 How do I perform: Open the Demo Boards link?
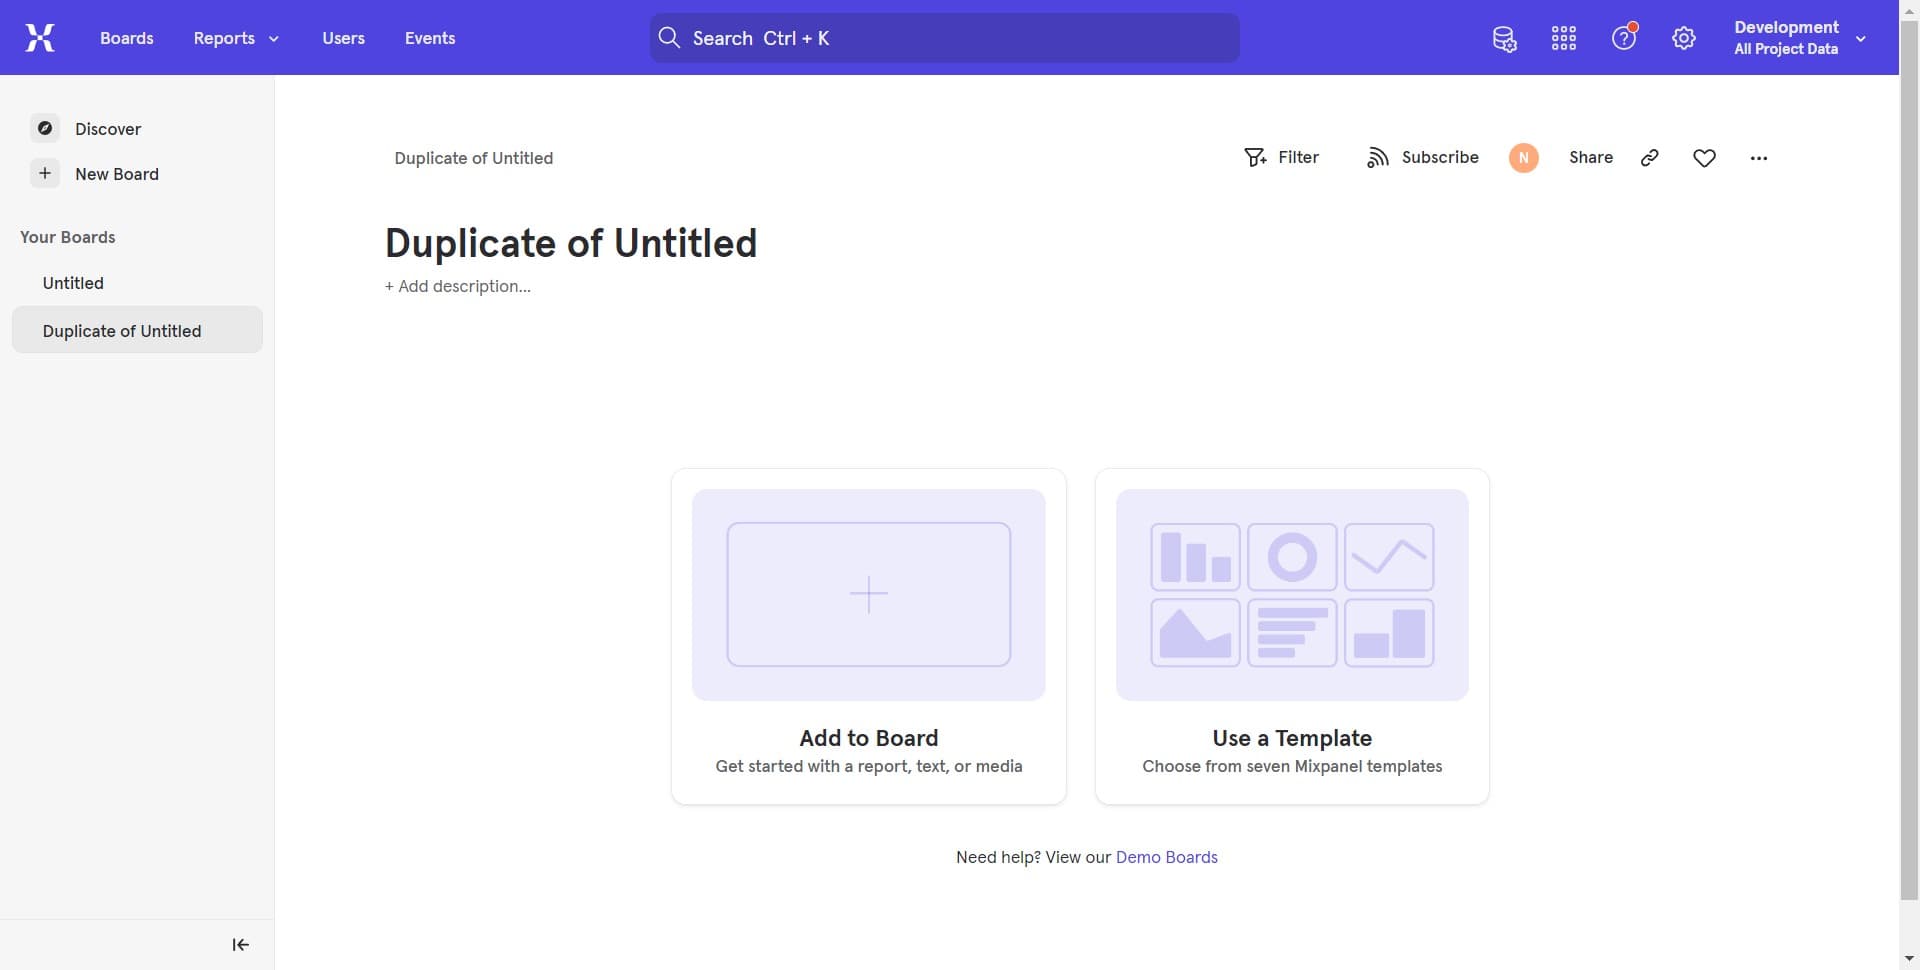point(1166,857)
